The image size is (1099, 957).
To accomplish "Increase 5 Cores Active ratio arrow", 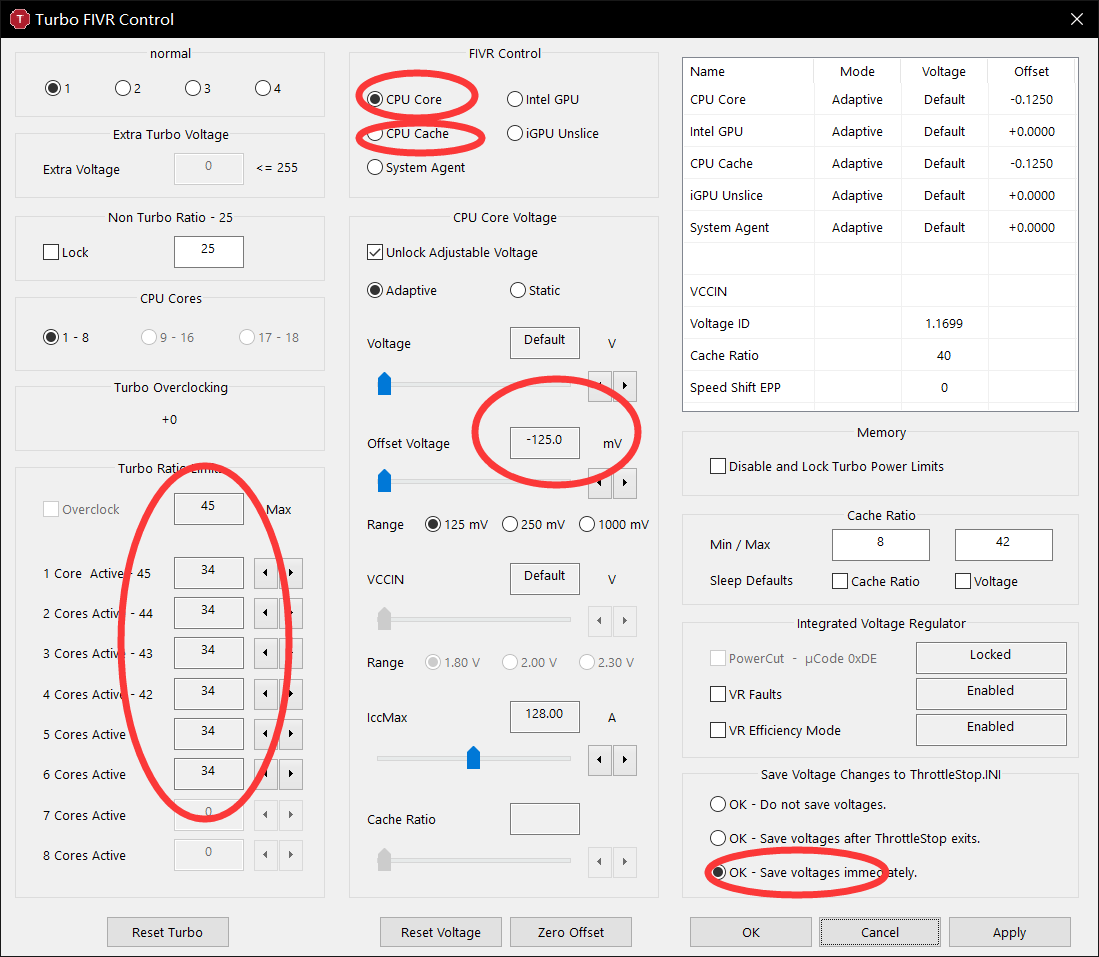I will pos(291,734).
